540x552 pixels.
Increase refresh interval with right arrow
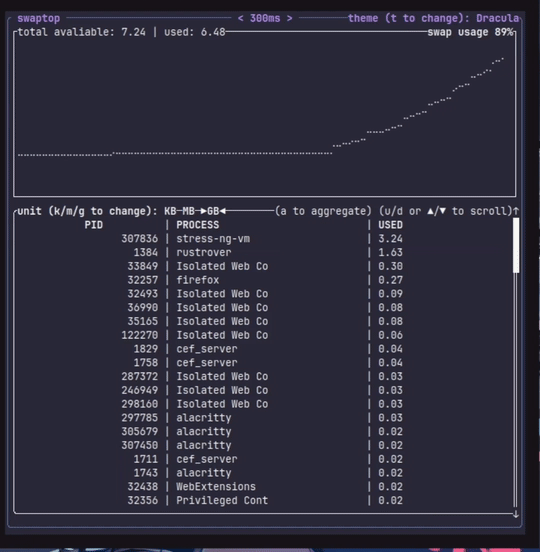pos(289,18)
